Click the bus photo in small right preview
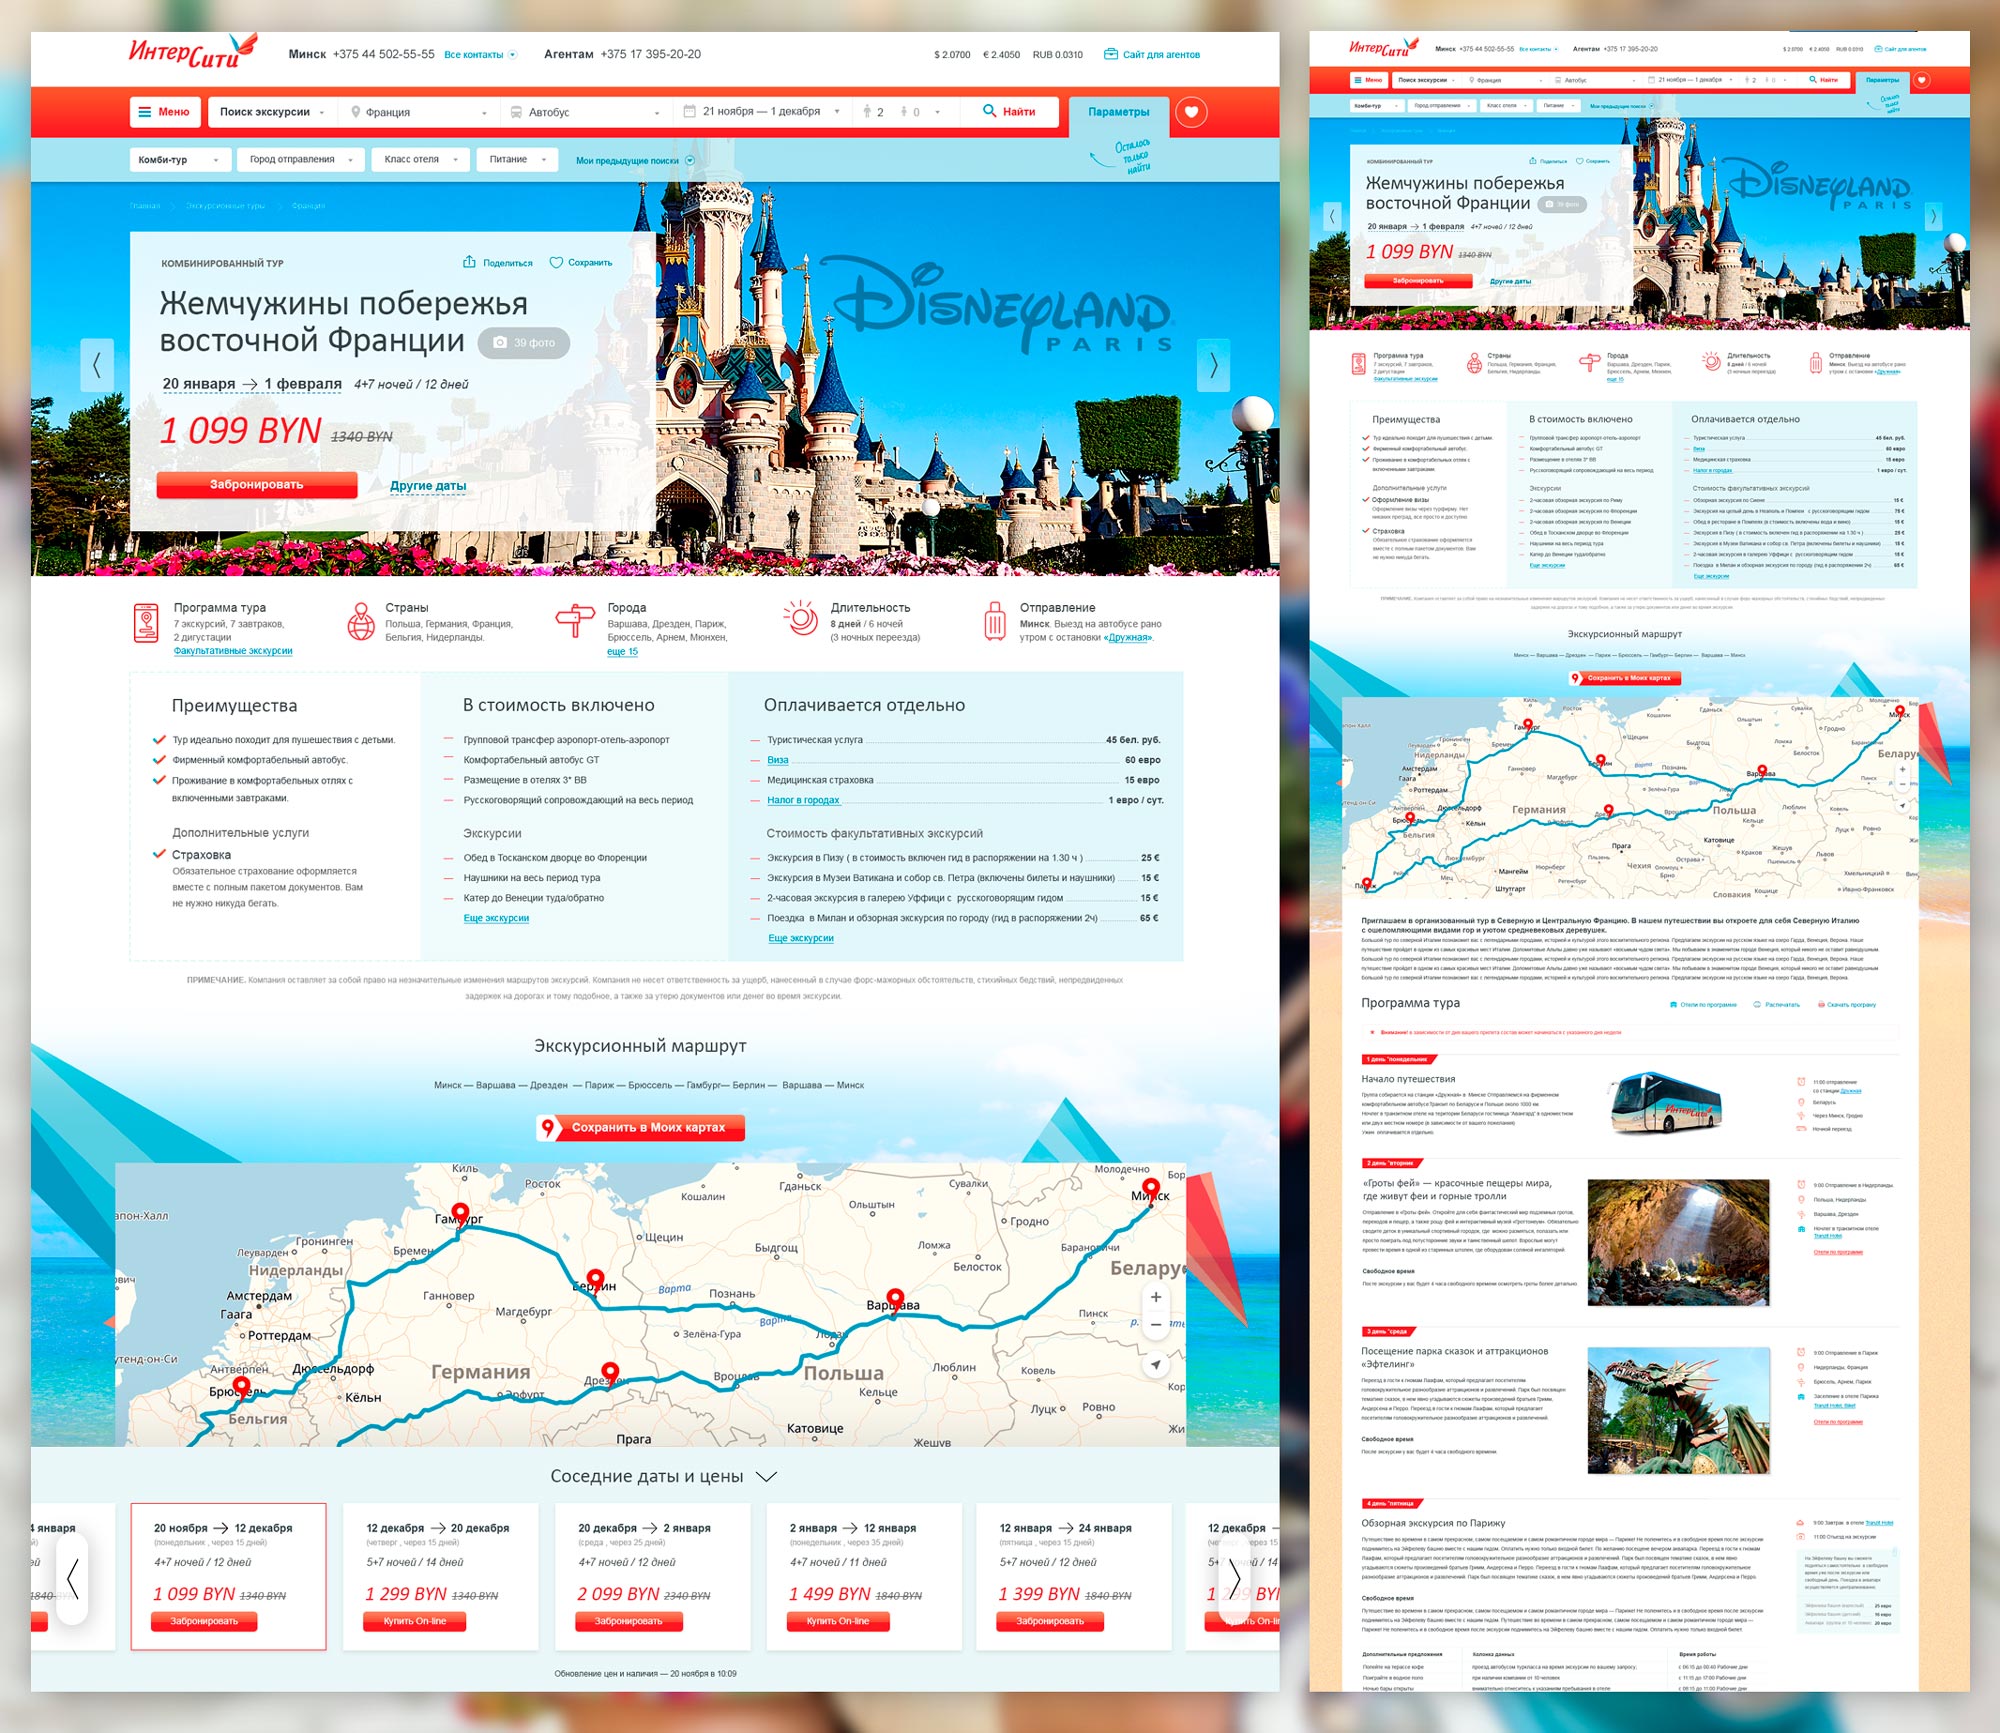2000x1733 pixels. click(x=1664, y=1103)
